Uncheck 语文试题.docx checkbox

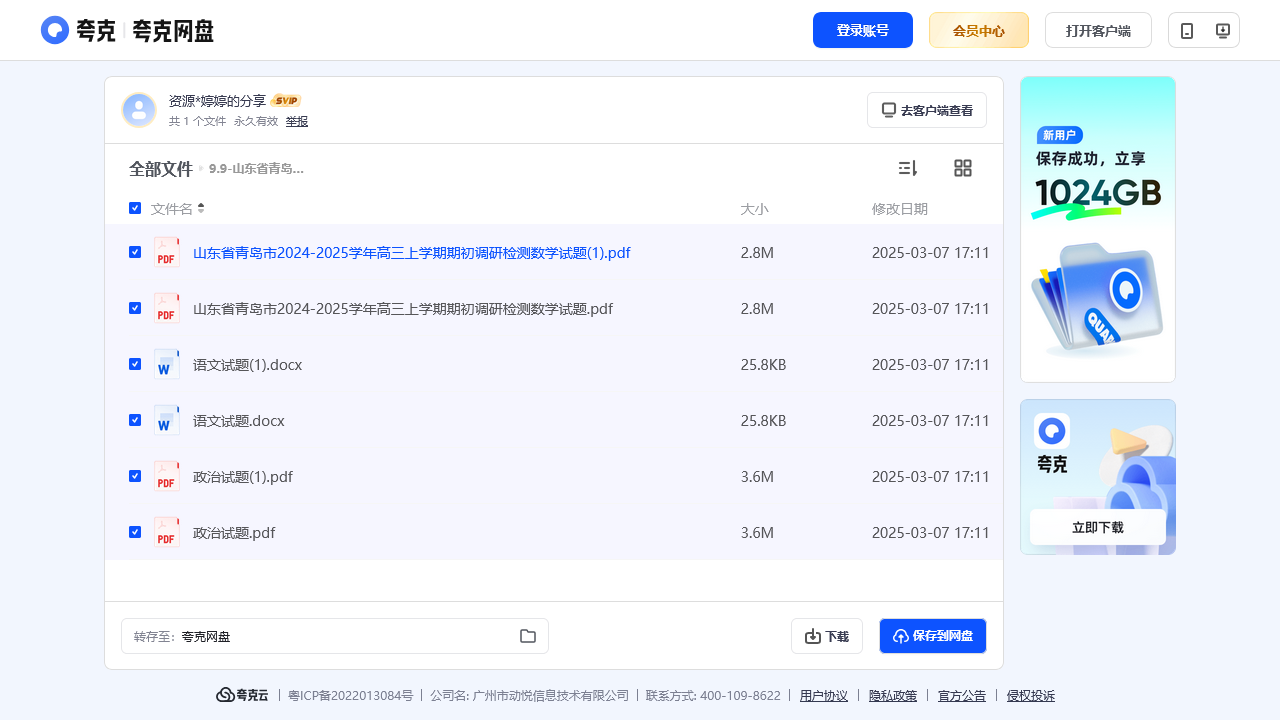coord(135,420)
